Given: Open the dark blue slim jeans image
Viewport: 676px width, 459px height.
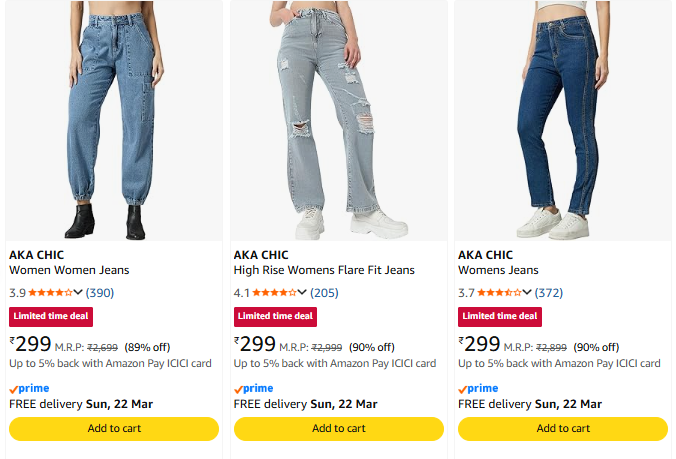Looking at the screenshot, I should (562, 120).
